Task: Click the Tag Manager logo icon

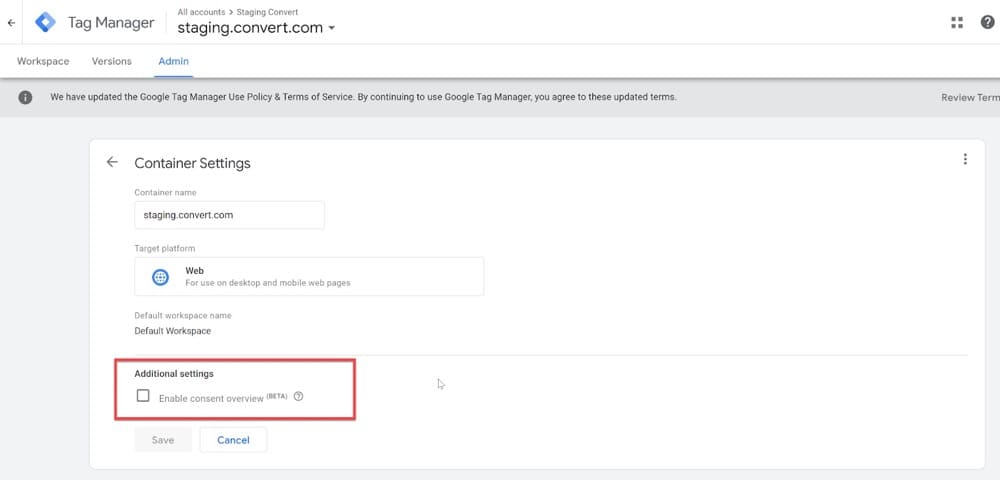Action: pyautogui.click(x=46, y=22)
